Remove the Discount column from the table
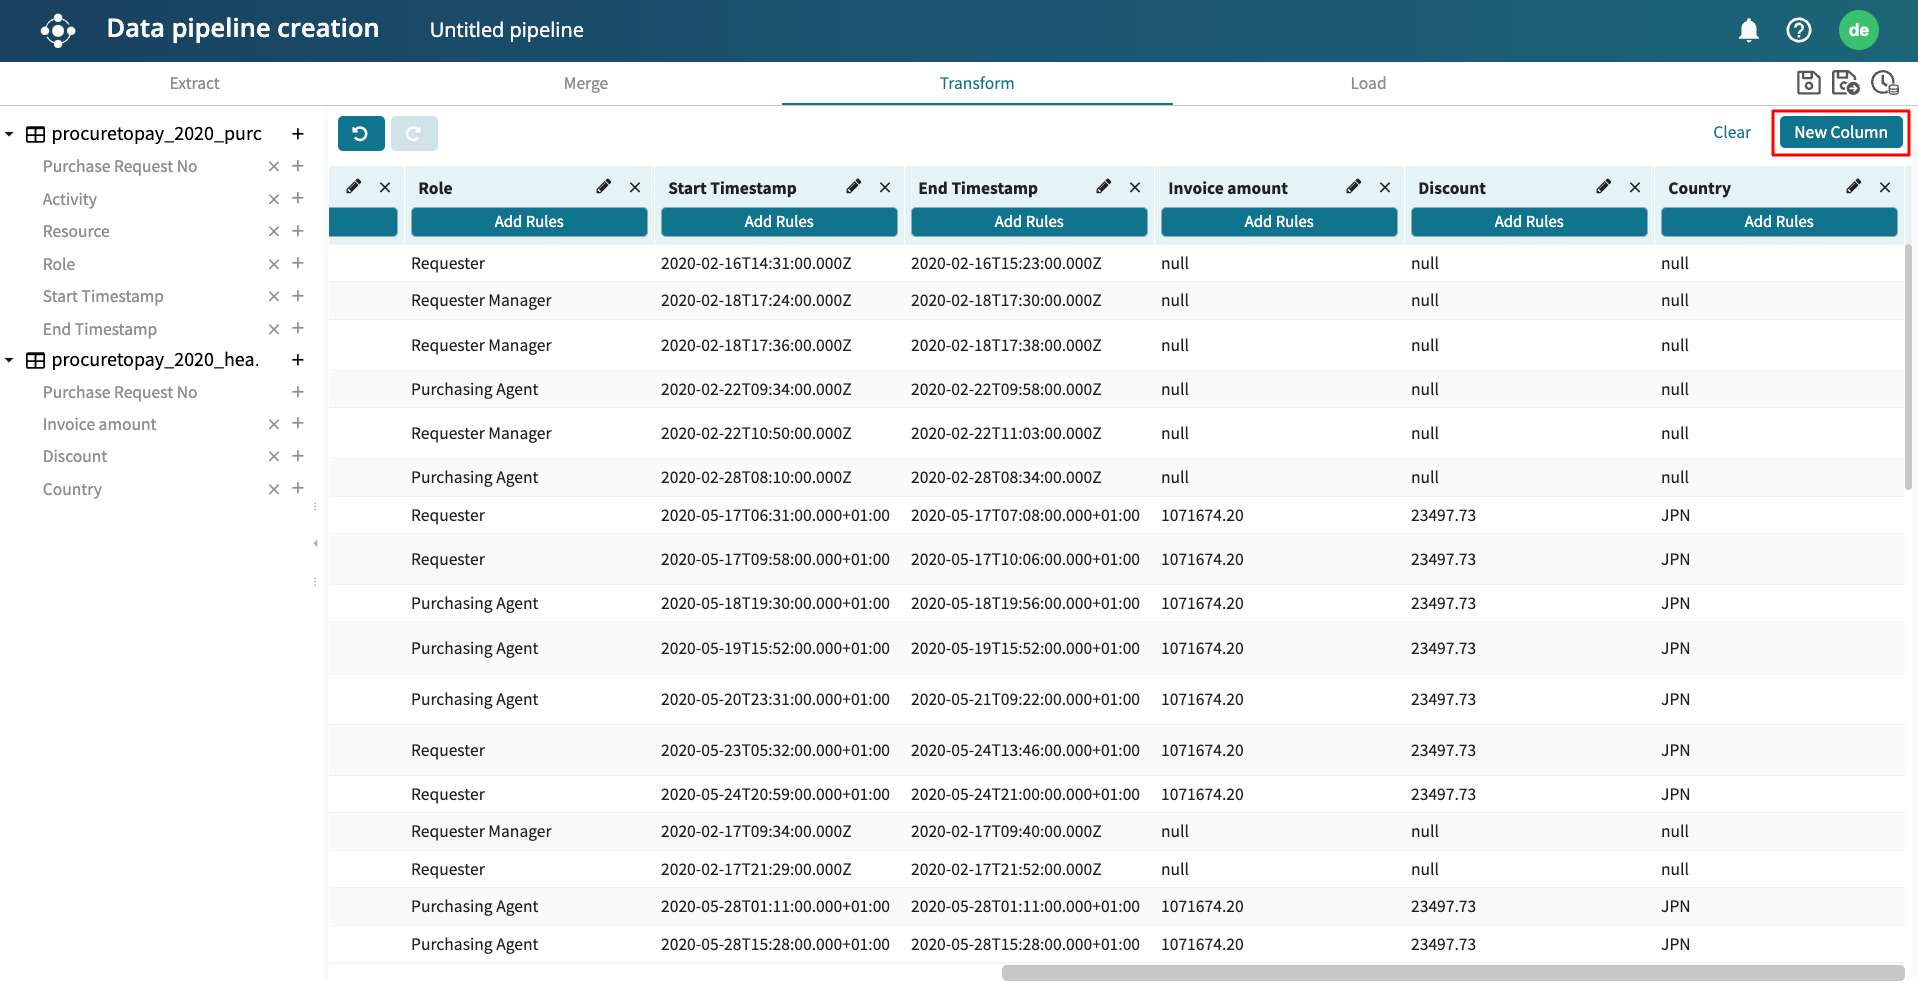This screenshot has height=991, width=1918. (x=1635, y=187)
